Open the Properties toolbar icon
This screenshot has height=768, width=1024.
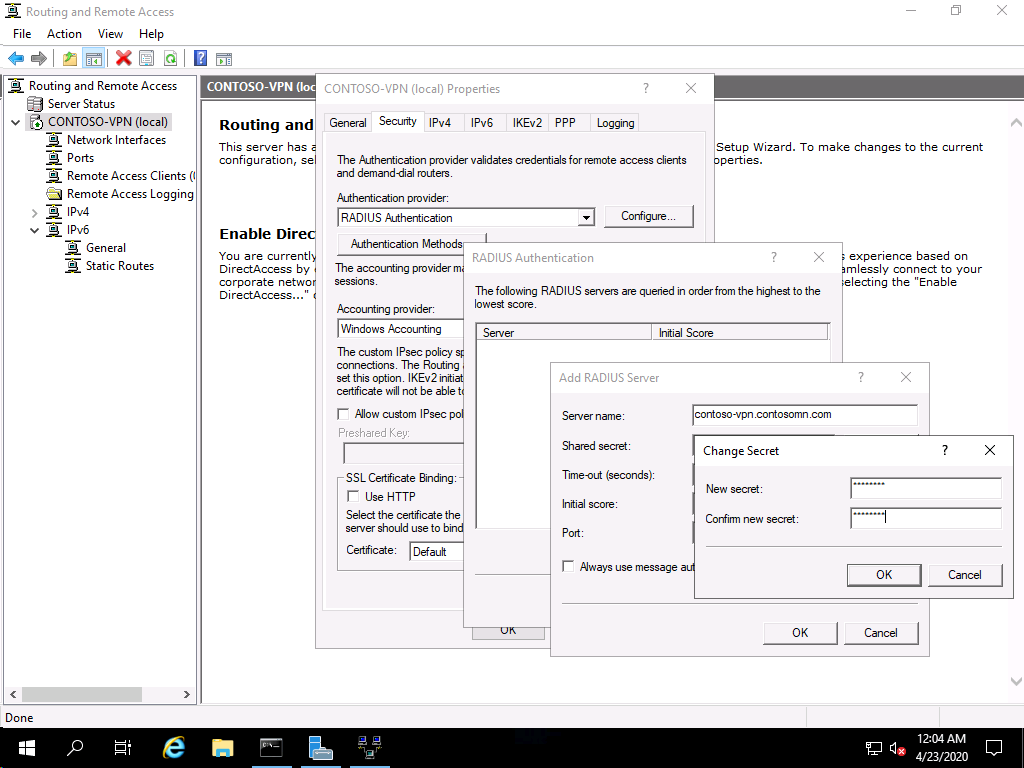tap(147, 59)
